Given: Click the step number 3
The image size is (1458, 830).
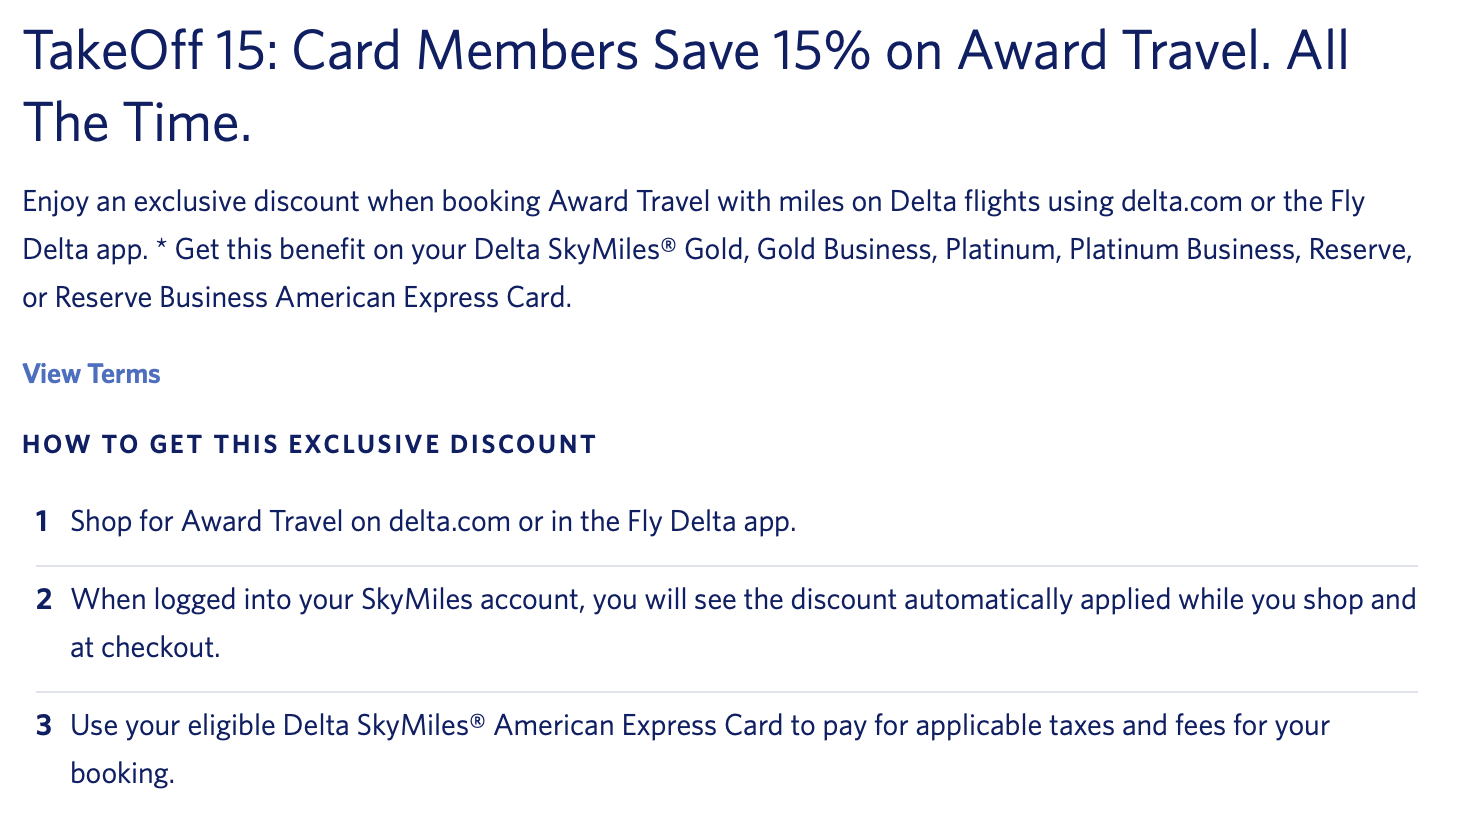Looking at the screenshot, I should tap(43, 726).
